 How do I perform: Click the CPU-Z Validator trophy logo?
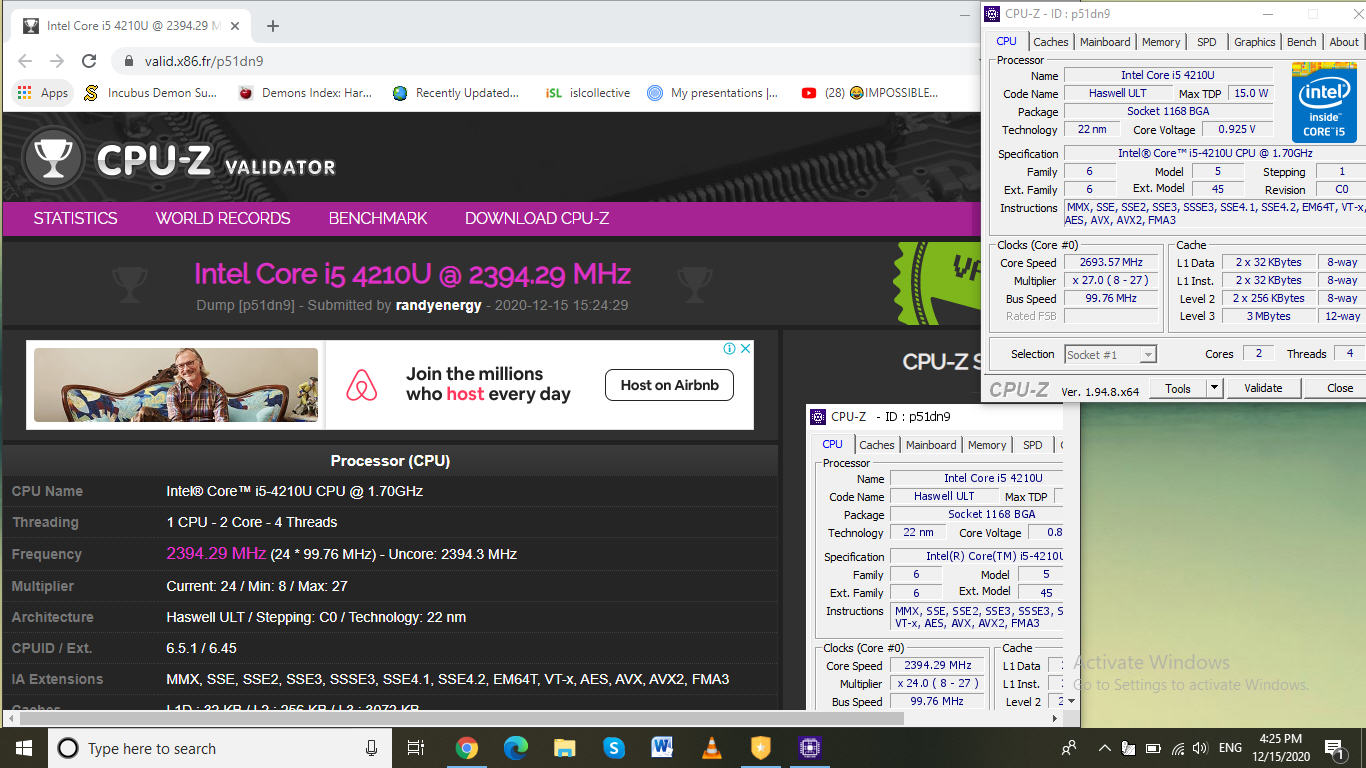click(53, 159)
